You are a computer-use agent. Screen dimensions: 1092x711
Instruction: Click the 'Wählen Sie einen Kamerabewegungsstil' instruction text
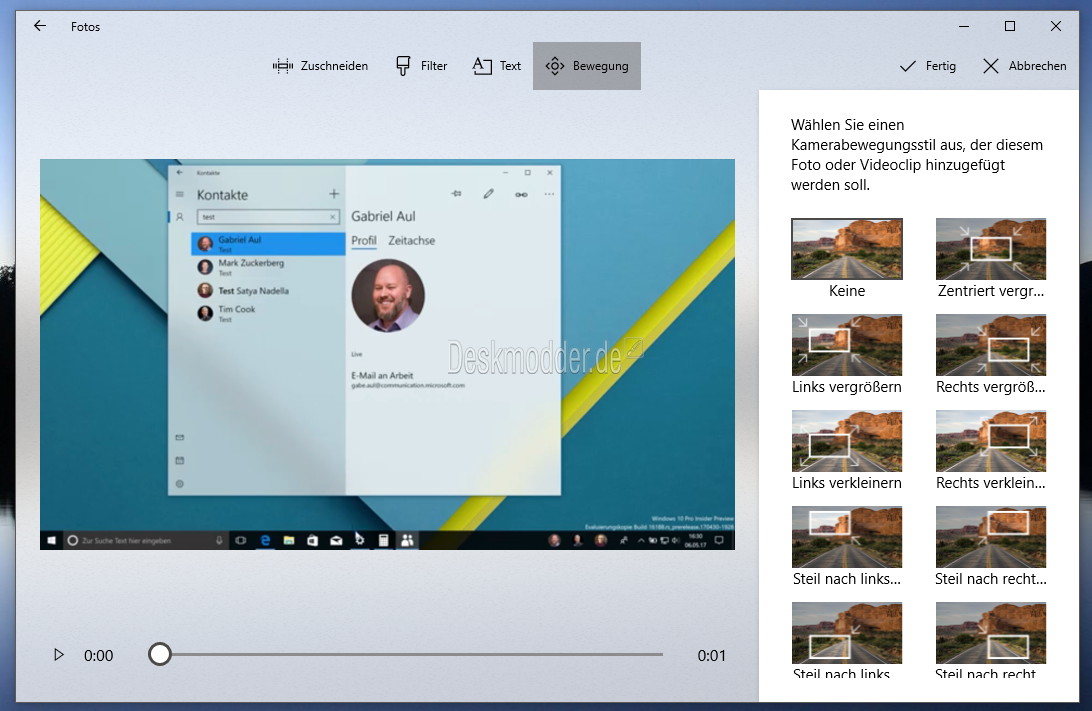pos(916,155)
